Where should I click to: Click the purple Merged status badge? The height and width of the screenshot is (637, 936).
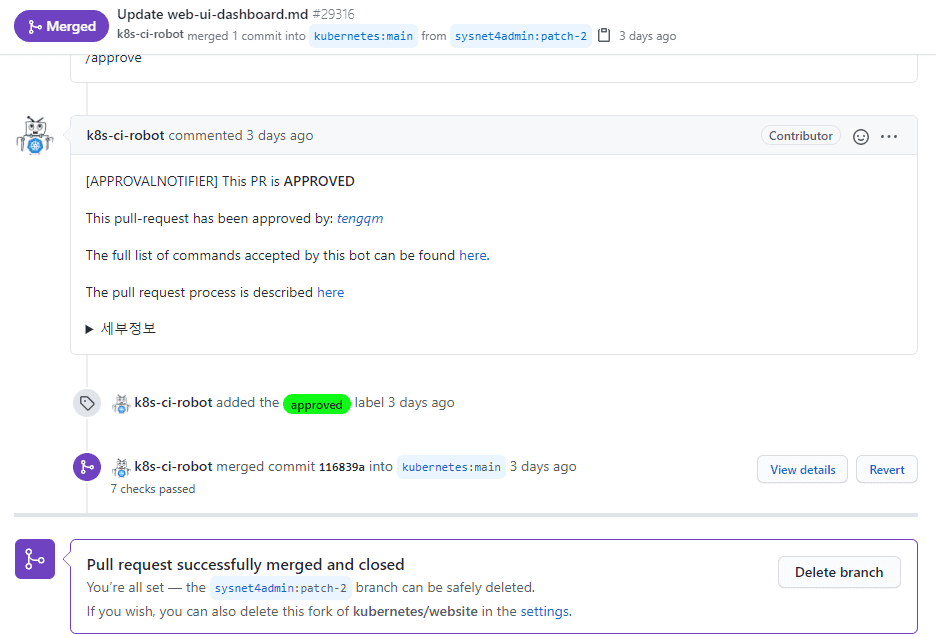point(60,26)
